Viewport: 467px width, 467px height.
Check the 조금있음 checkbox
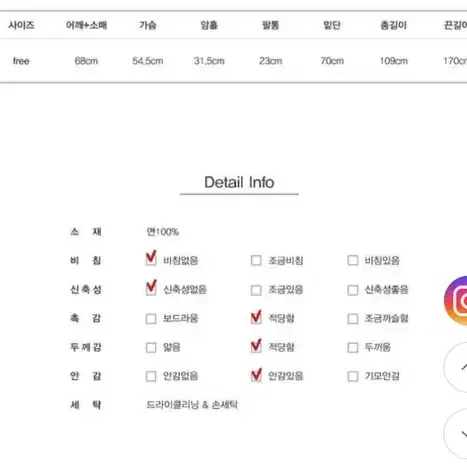256,290
